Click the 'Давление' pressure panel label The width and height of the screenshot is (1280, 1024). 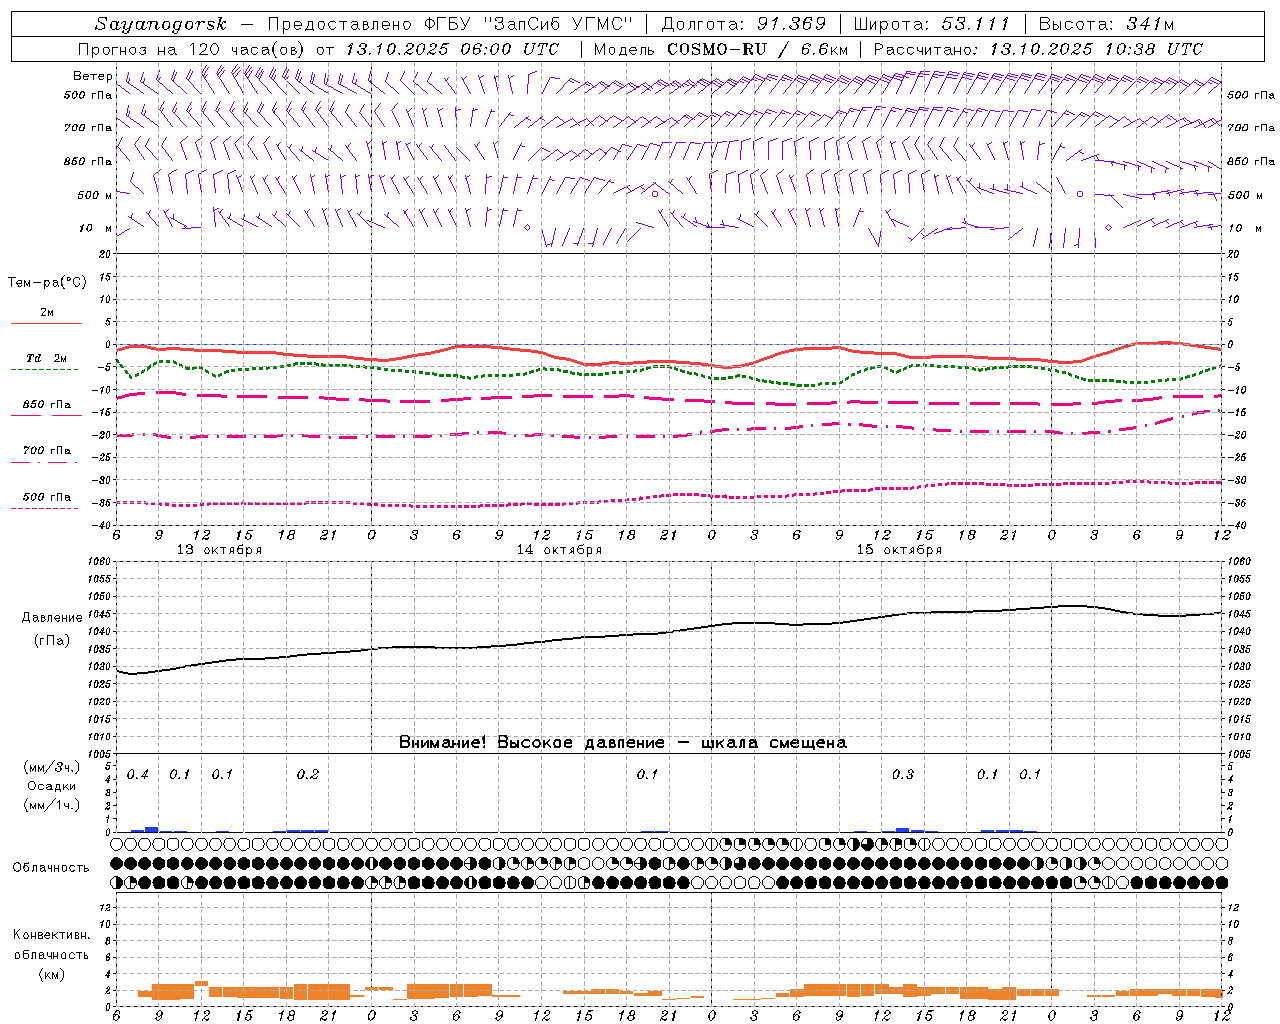click(x=52, y=618)
